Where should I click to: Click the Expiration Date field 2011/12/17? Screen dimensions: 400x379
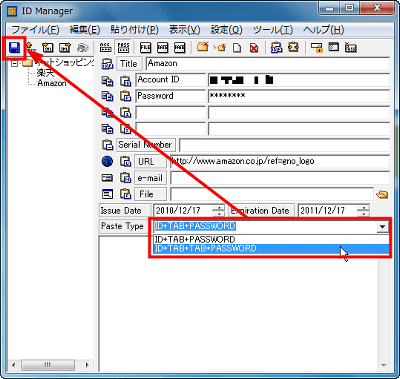[x=328, y=211]
